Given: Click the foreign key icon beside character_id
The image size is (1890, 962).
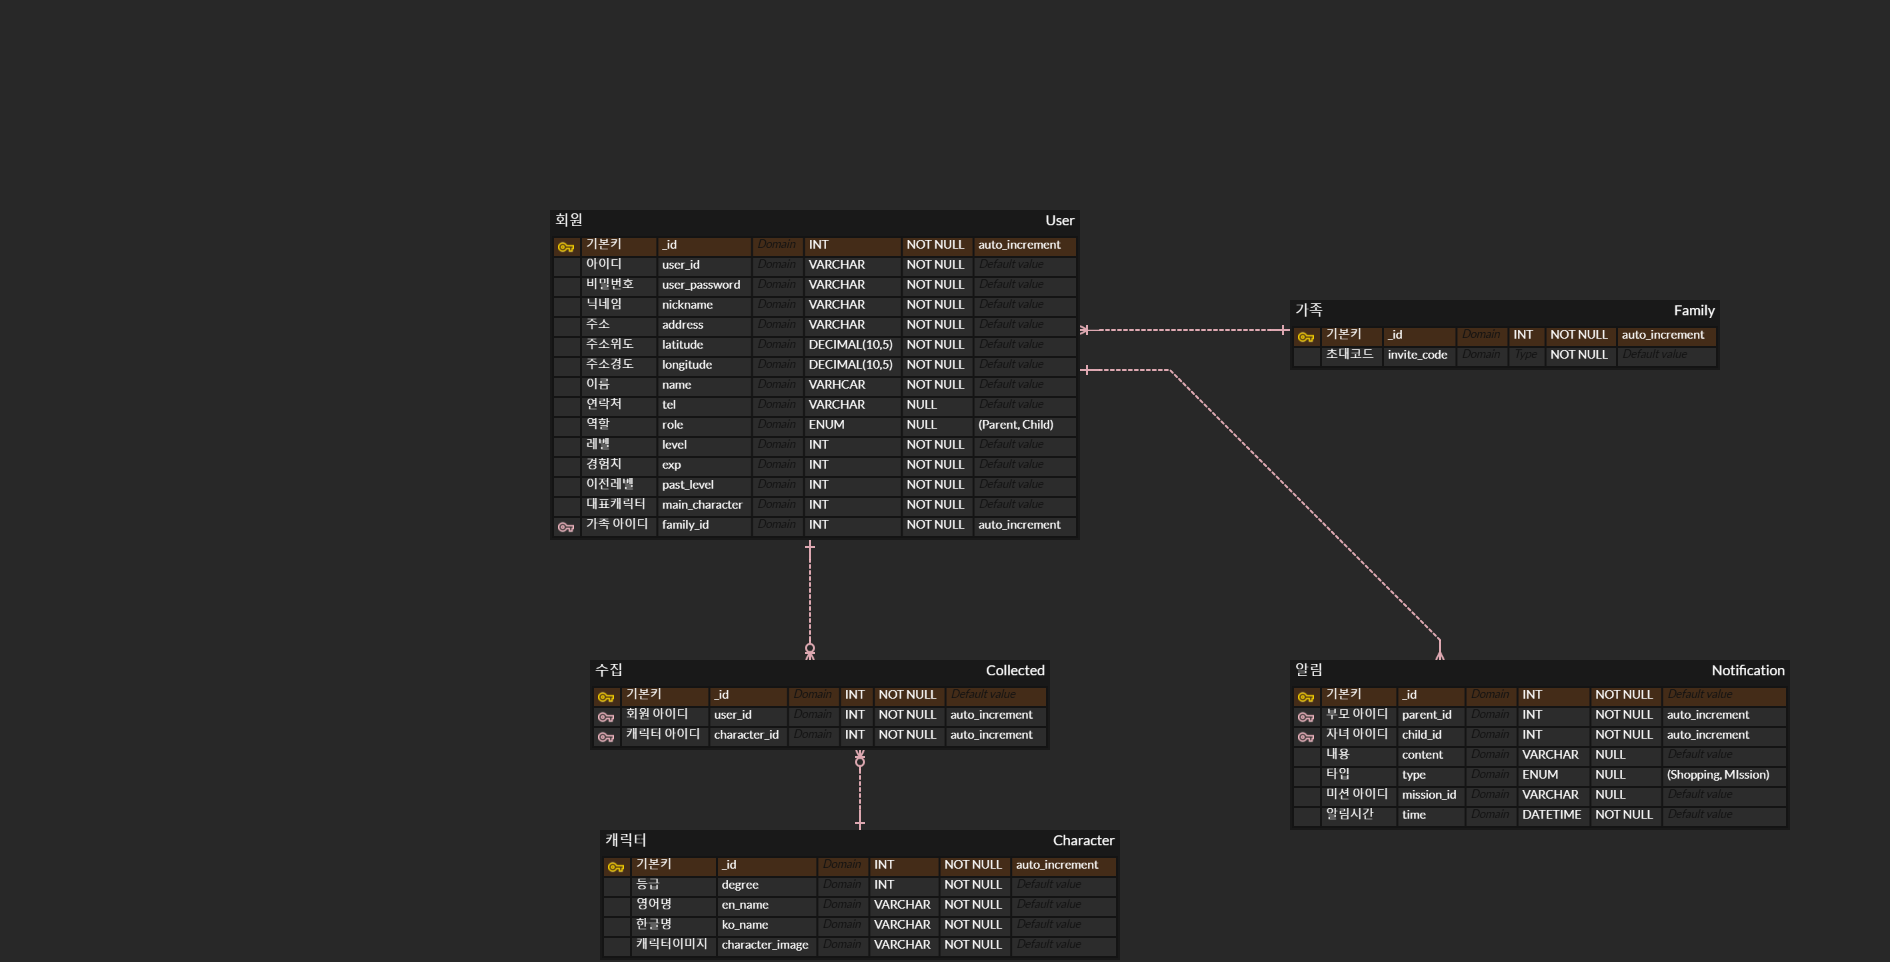Looking at the screenshot, I should tap(606, 737).
